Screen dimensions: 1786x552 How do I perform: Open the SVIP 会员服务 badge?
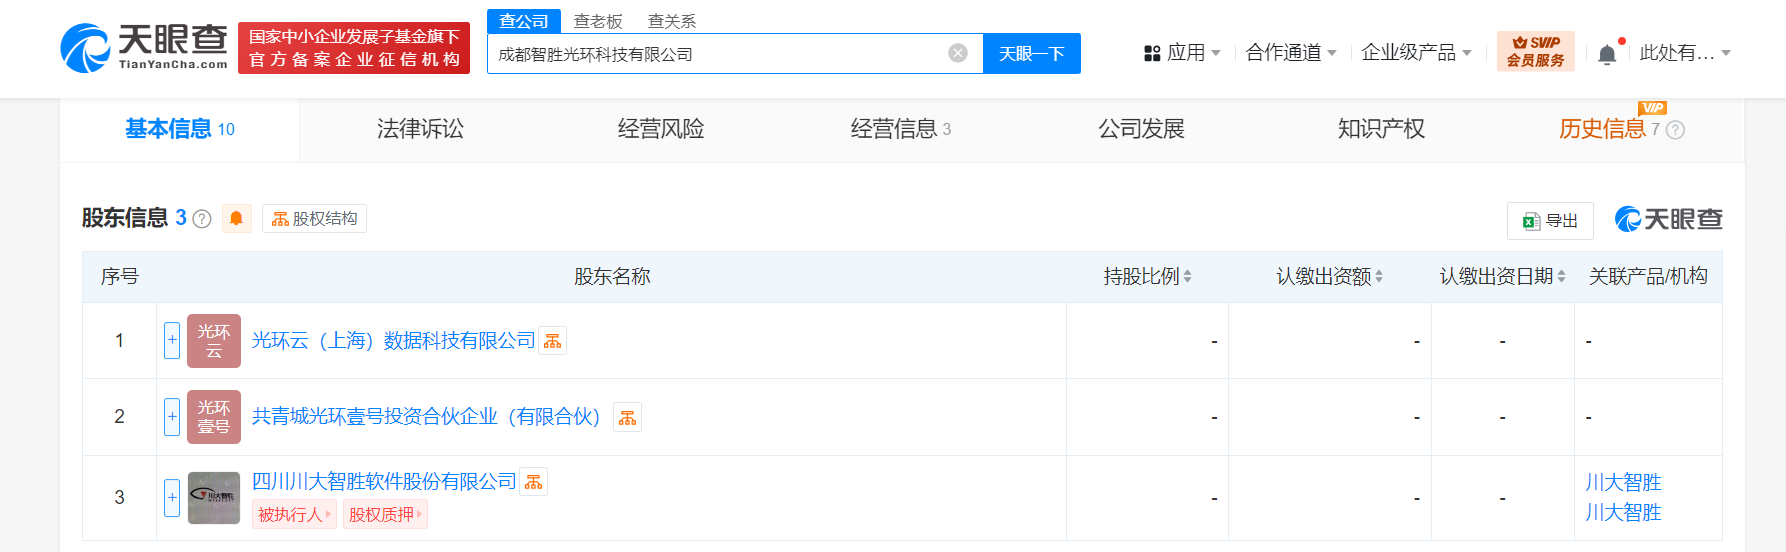[x=1536, y=51]
